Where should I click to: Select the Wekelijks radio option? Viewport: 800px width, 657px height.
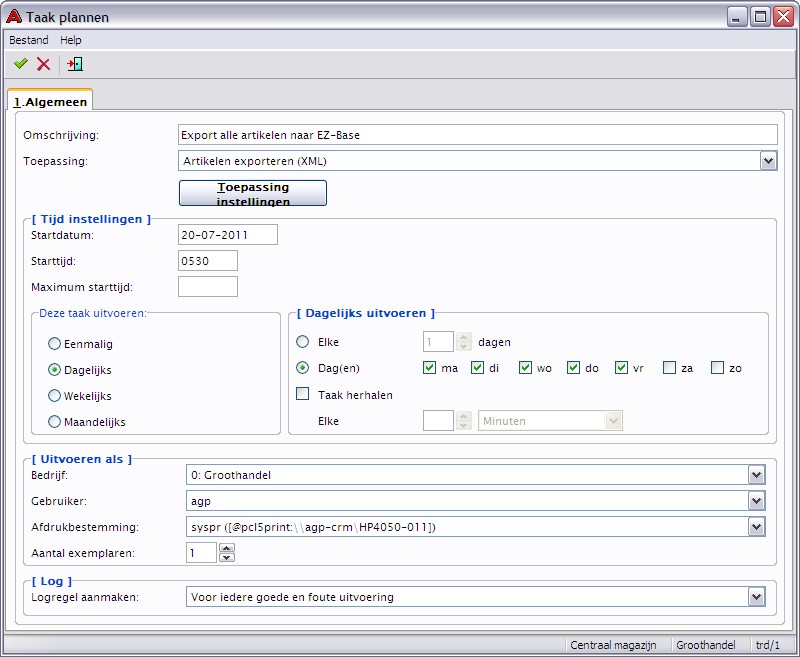pos(54,396)
